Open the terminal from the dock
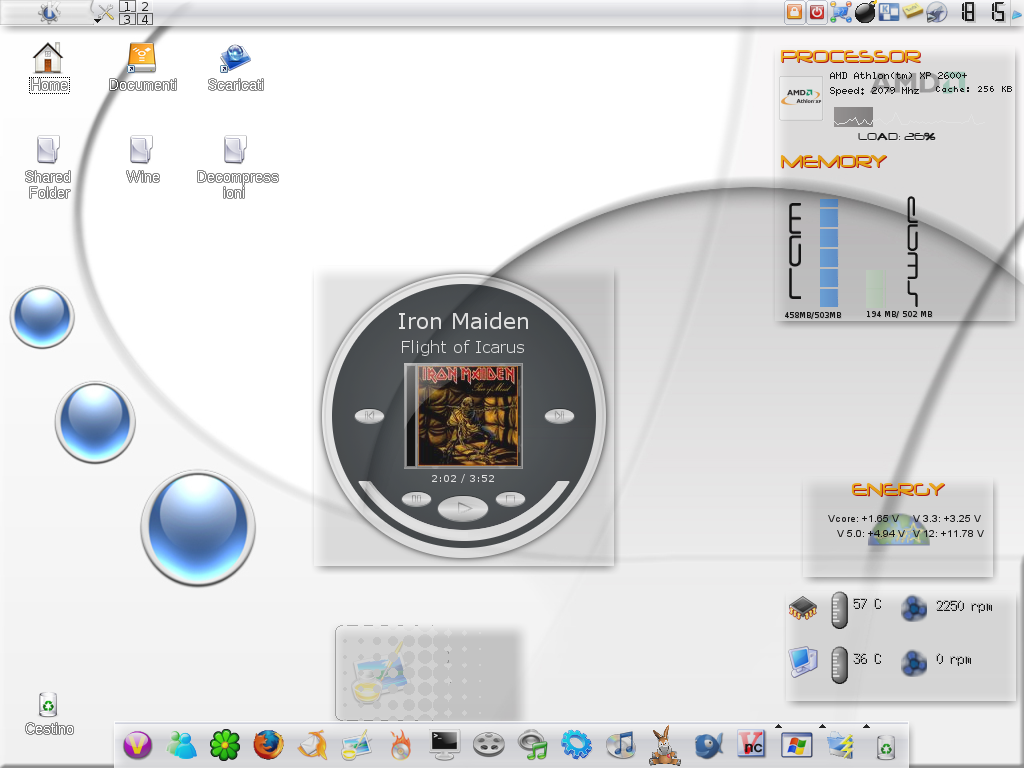 coord(445,745)
